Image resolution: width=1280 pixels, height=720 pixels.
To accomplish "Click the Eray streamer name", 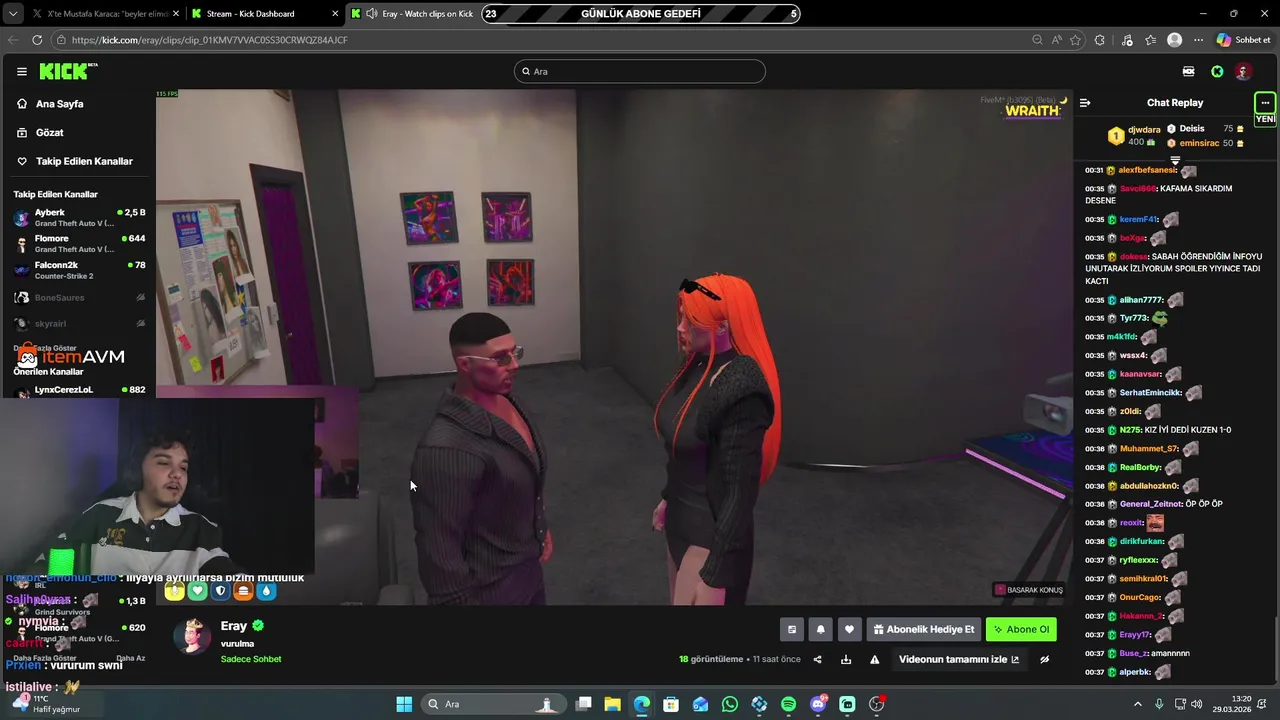I will [x=234, y=626].
